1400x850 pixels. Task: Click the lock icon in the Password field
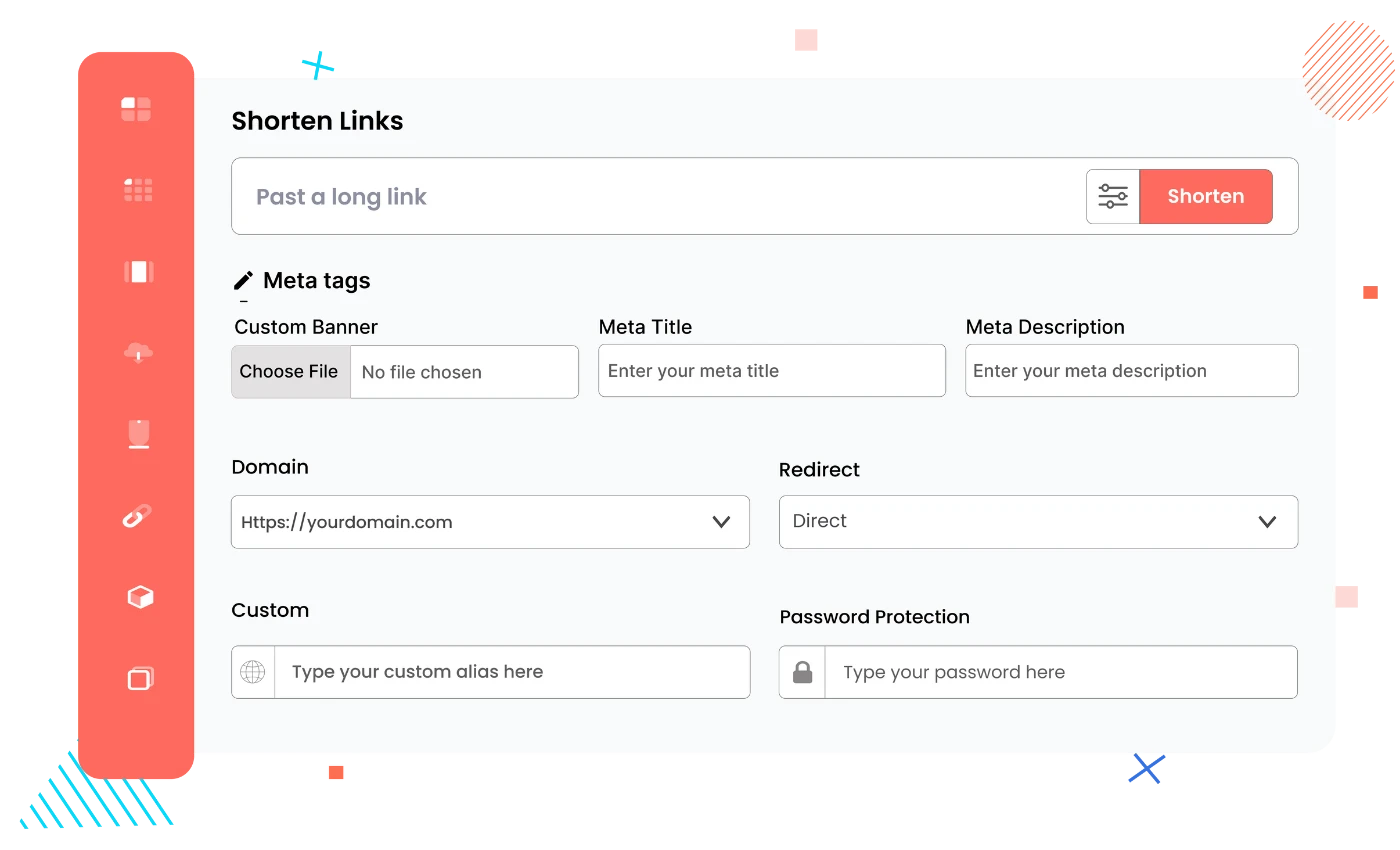(x=802, y=672)
